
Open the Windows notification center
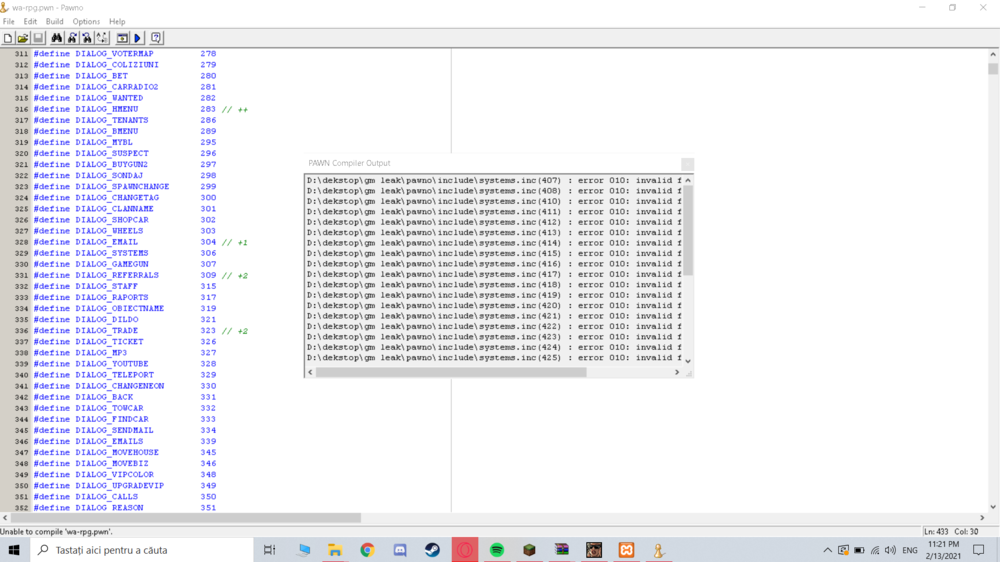click(x=979, y=550)
